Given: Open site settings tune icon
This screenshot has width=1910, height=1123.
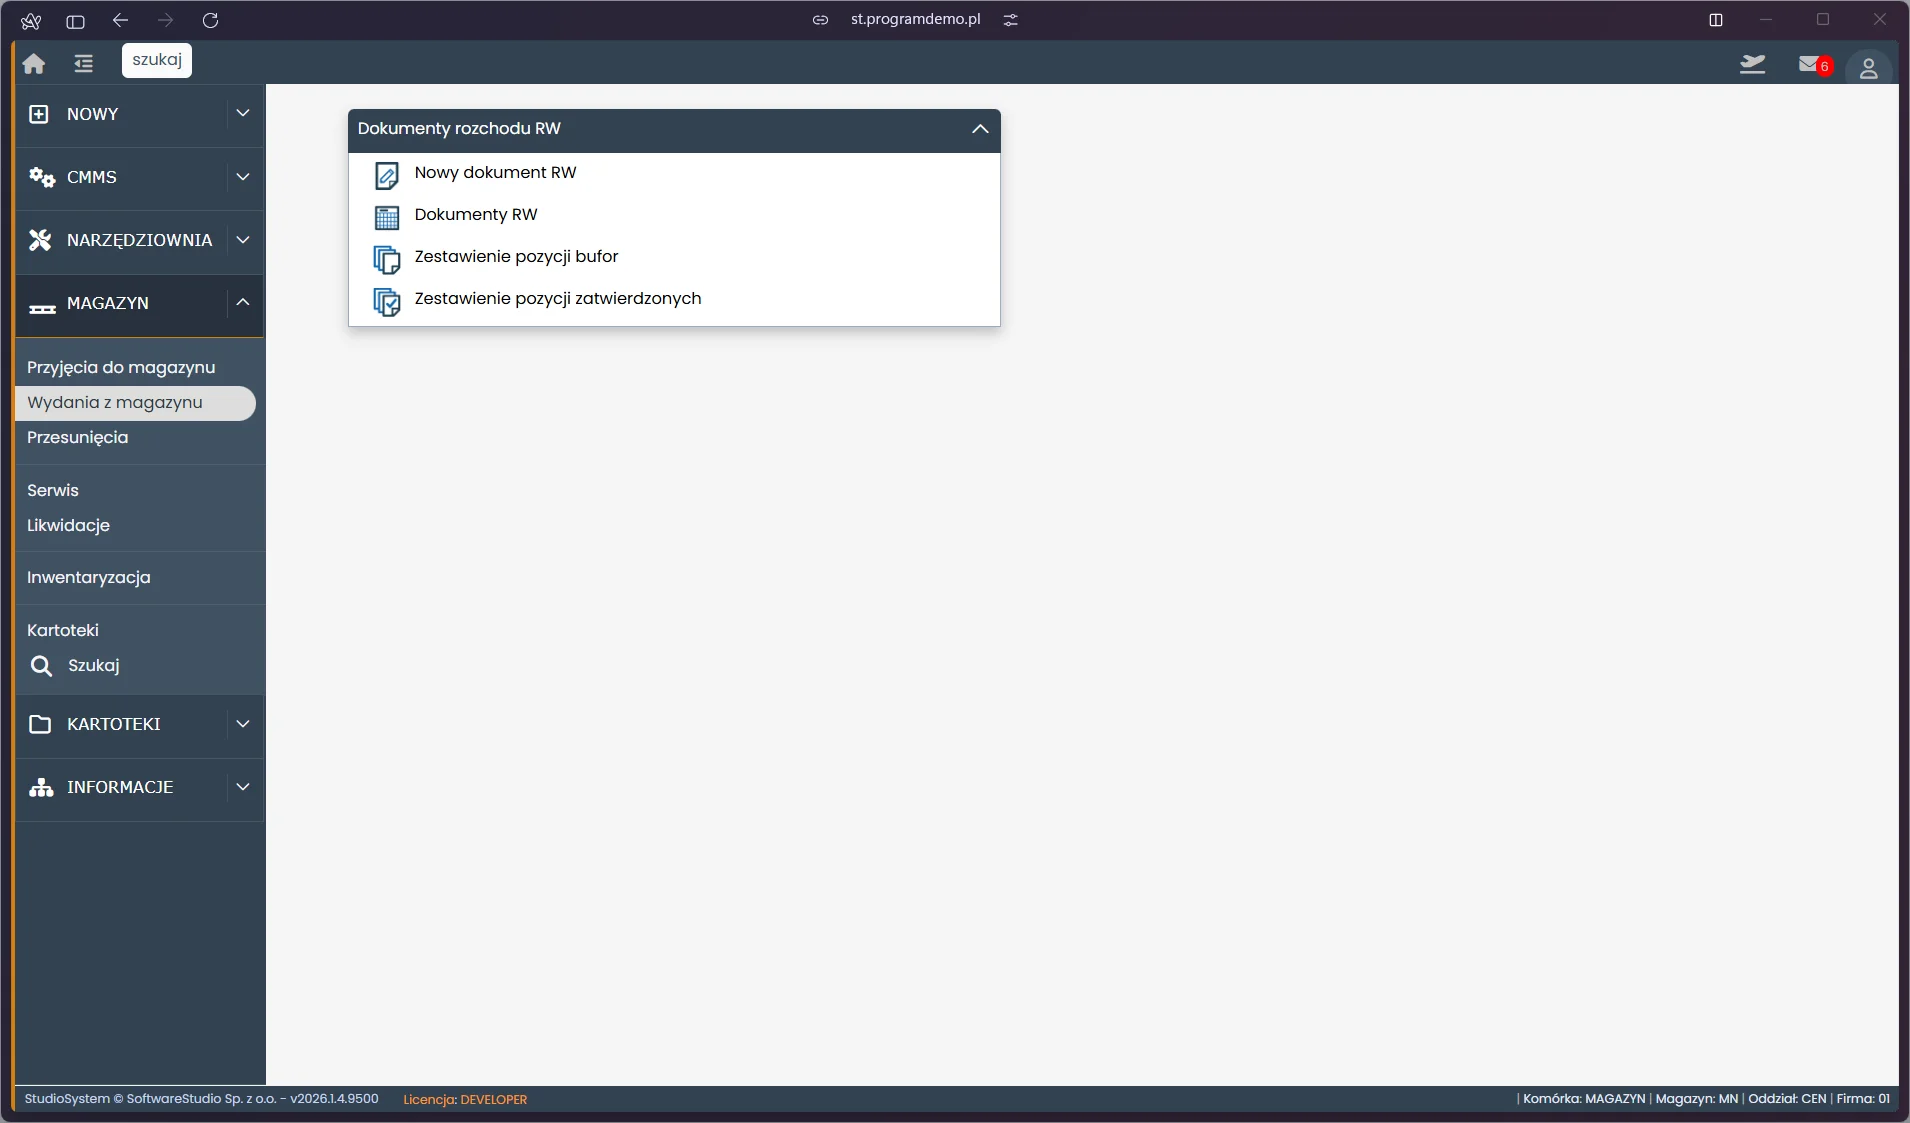Looking at the screenshot, I should click(x=1011, y=20).
